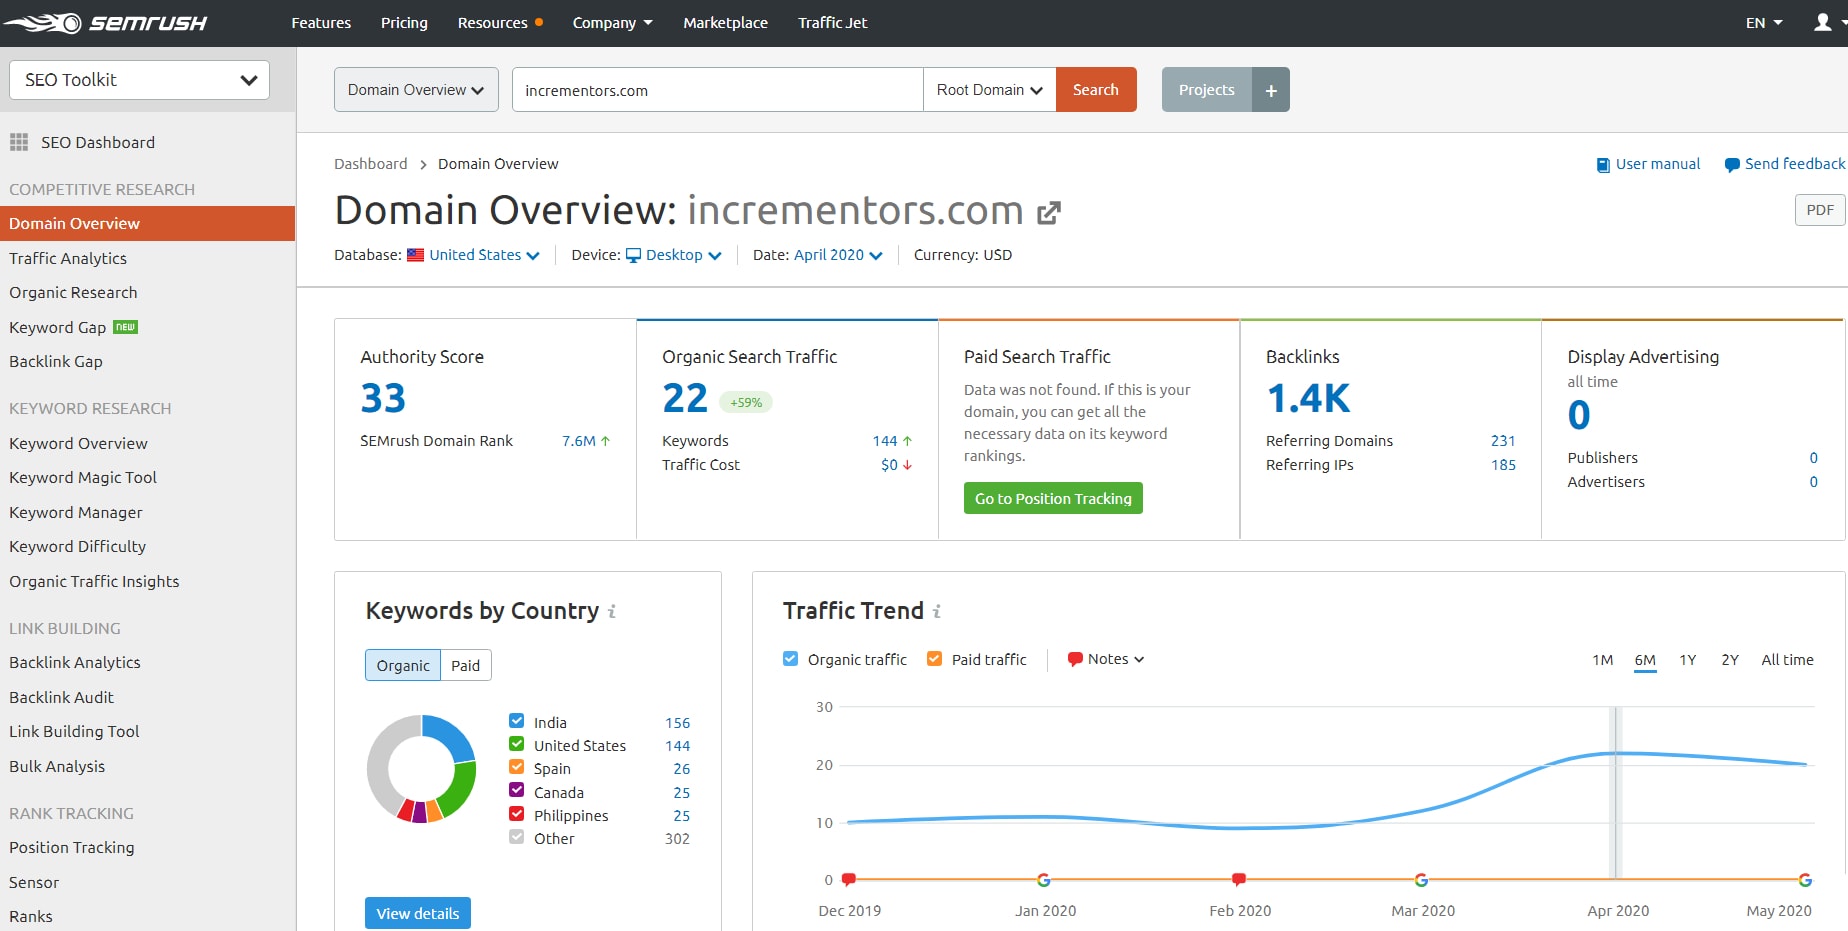
Task: Click the Semrush logo
Action: tap(108, 22)
